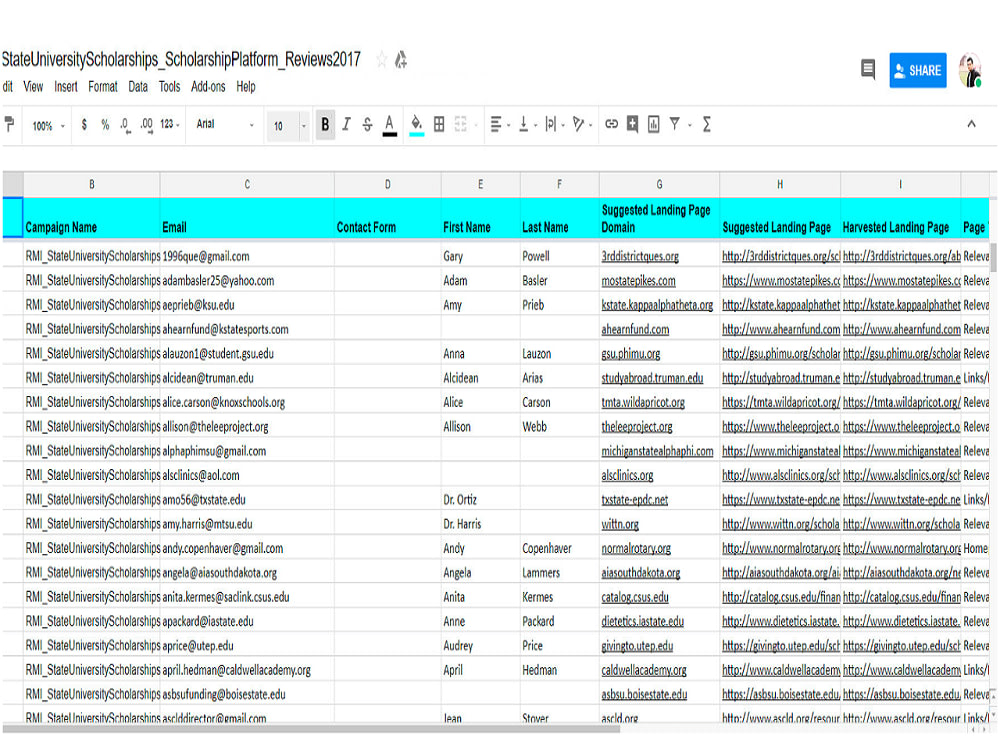
Task: Select the Contact Form header cell
Action: [x=387, y=218]
